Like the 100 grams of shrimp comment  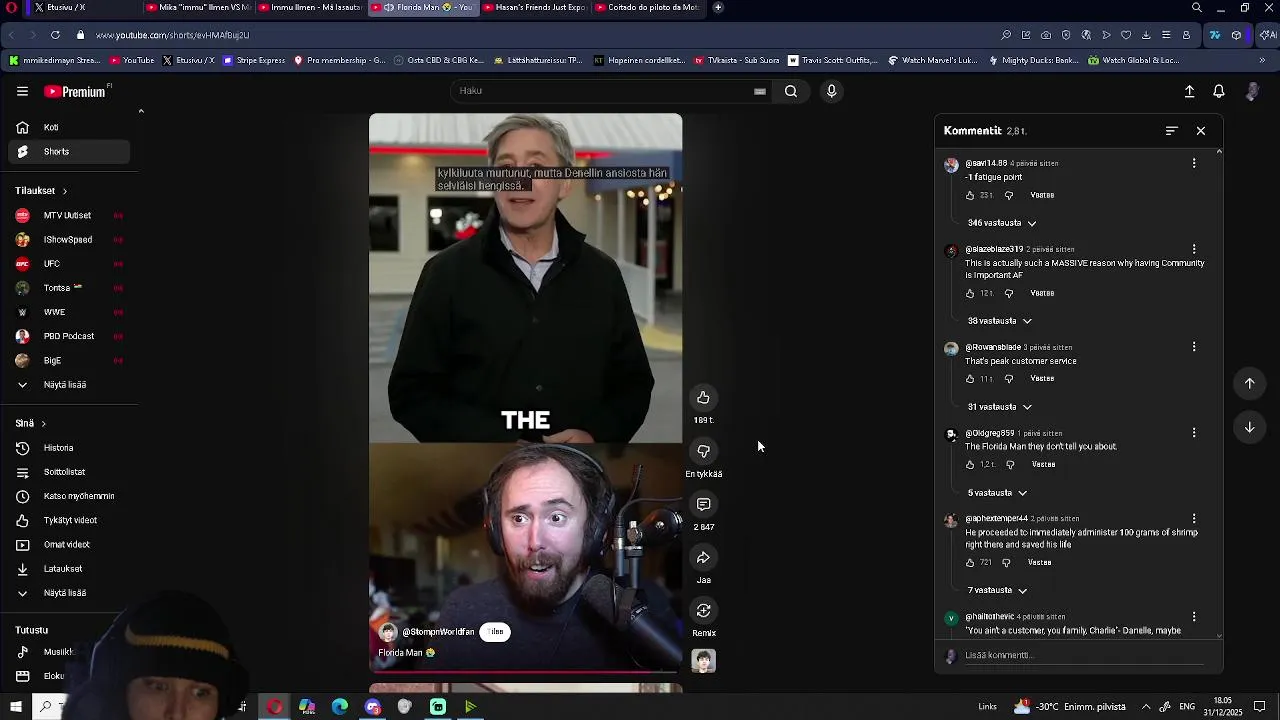tap(970, 563)
